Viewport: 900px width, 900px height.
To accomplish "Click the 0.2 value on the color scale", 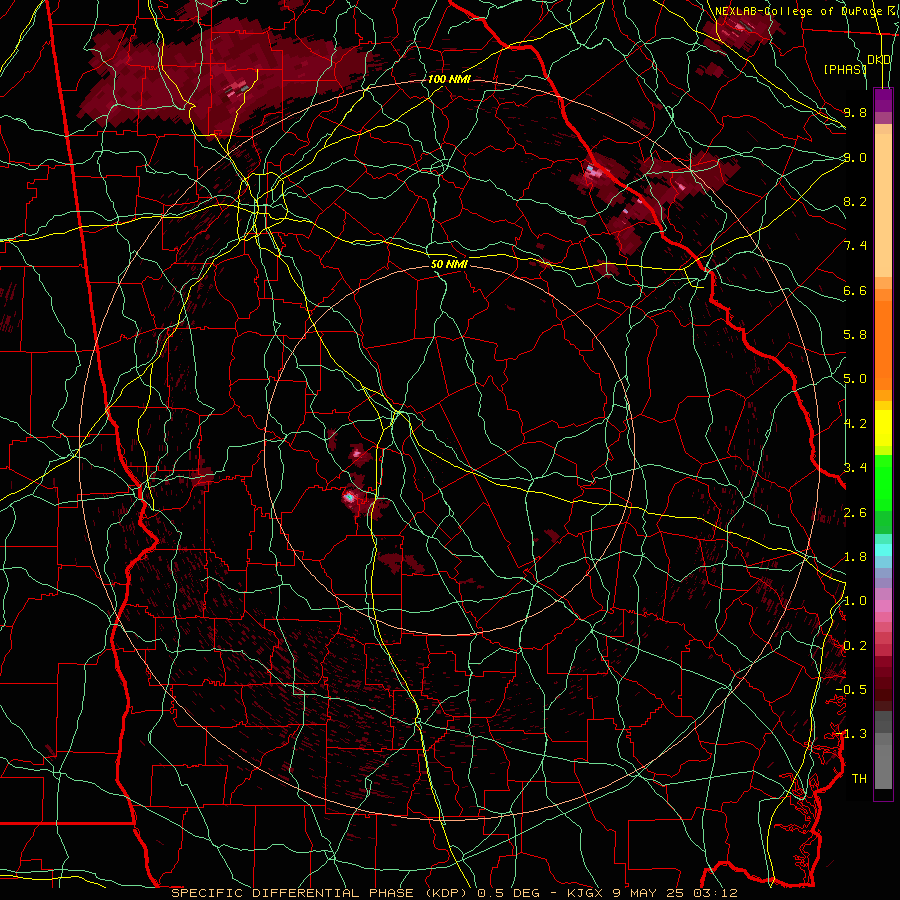I will 855,646.
